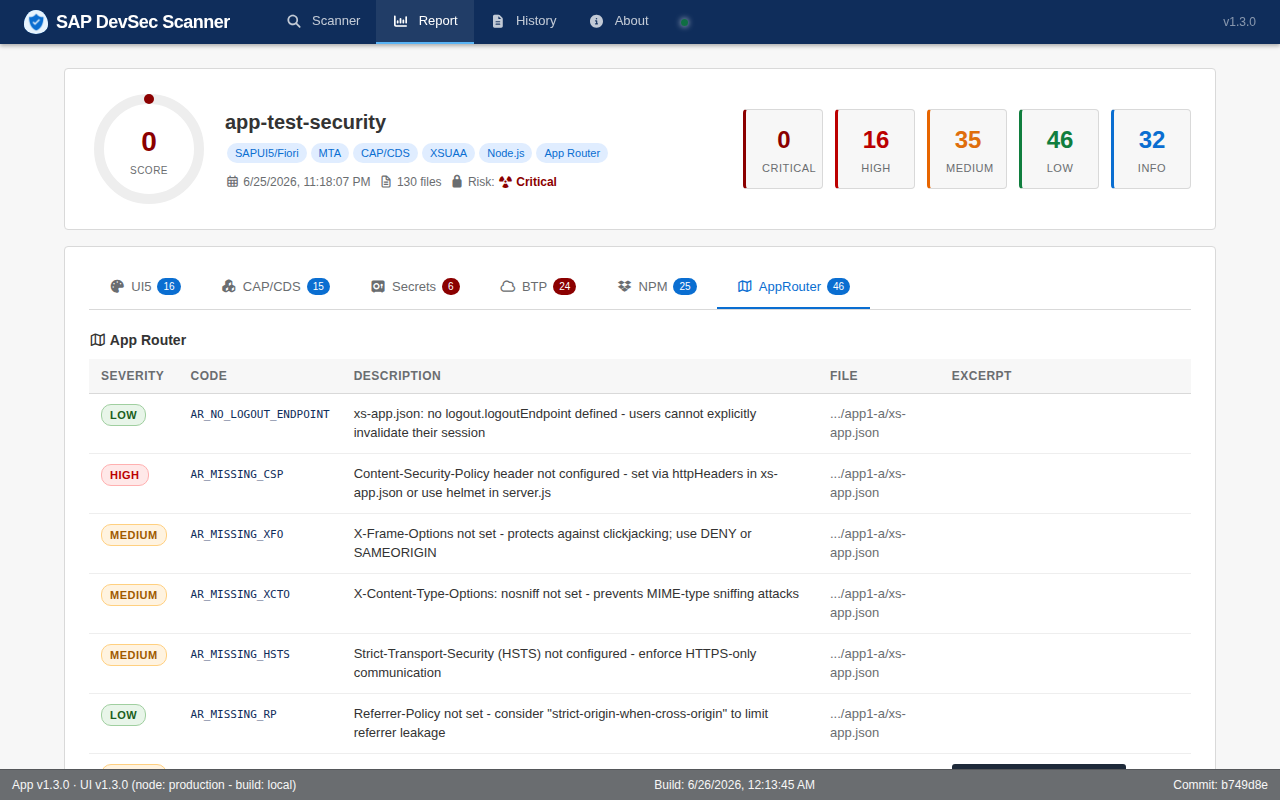Screen dimensions: 1280x800
Task: Select the MTA tag
Action: point(330,153)
